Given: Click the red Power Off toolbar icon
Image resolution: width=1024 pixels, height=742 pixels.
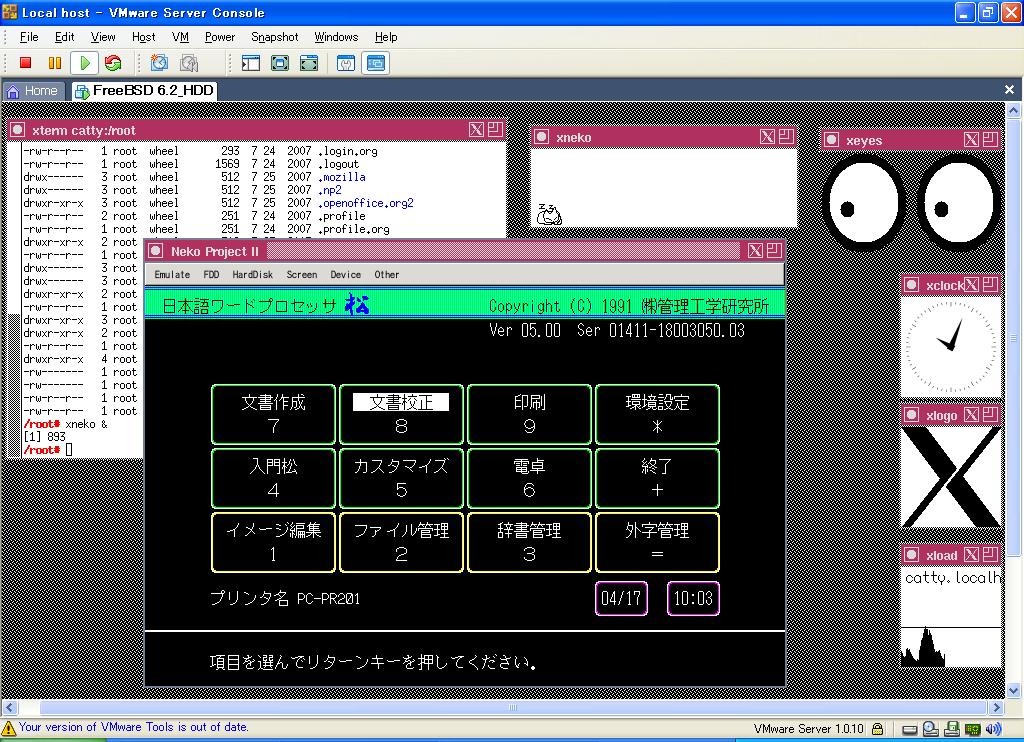Looking at the screenshot, I should coord(25,63).
